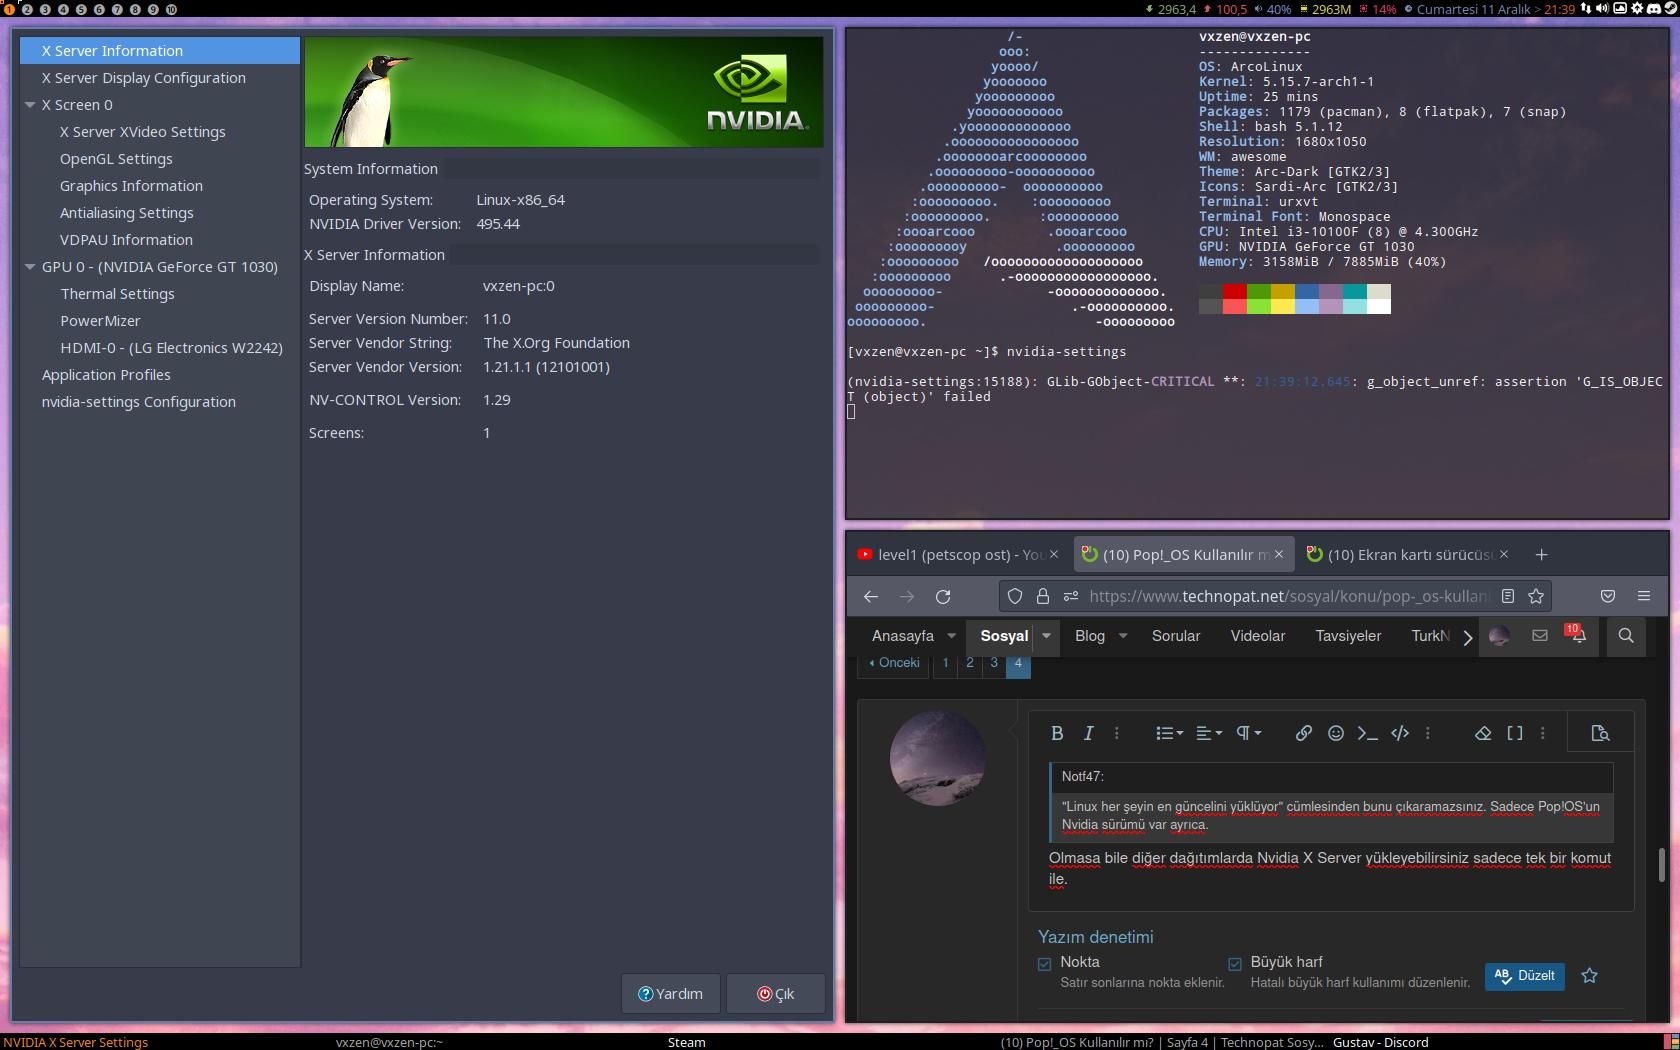Collapse the X Screen 0 tree node

point(30,105)
